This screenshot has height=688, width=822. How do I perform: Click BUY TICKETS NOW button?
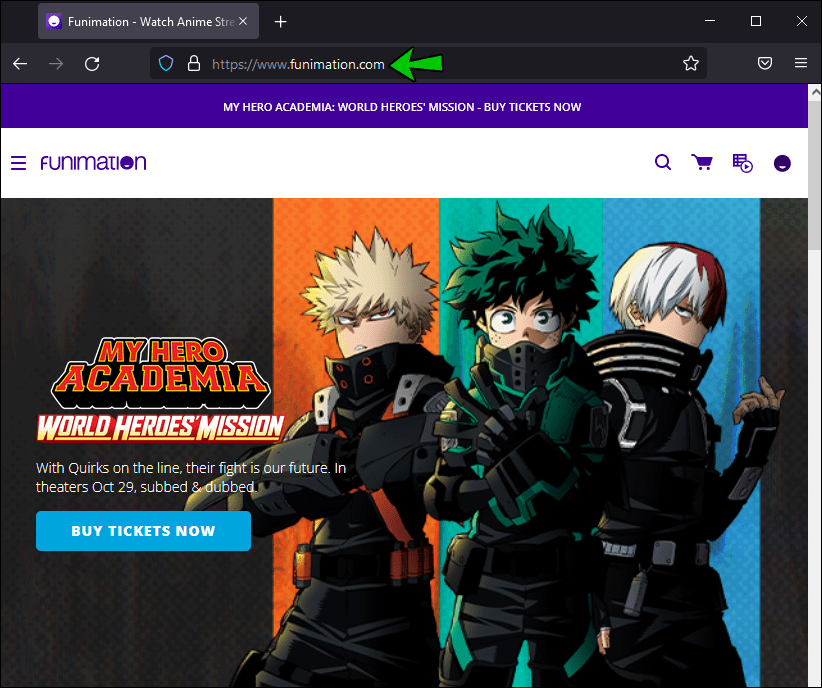tap(143, 531)
